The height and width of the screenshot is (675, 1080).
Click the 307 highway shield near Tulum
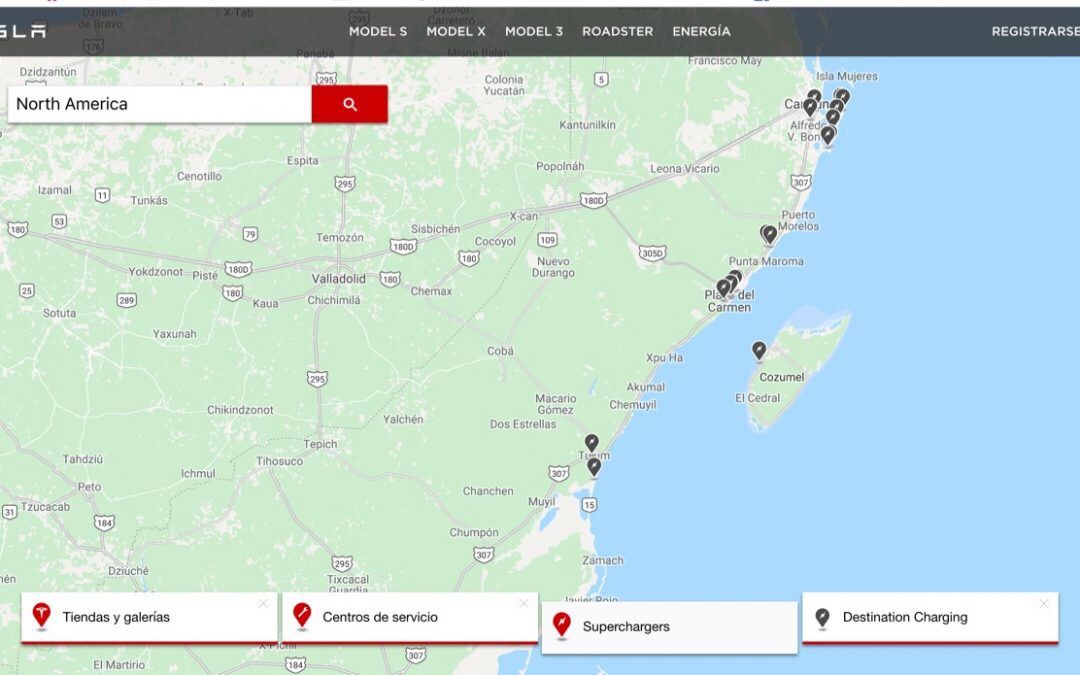[x=559, y=473]
